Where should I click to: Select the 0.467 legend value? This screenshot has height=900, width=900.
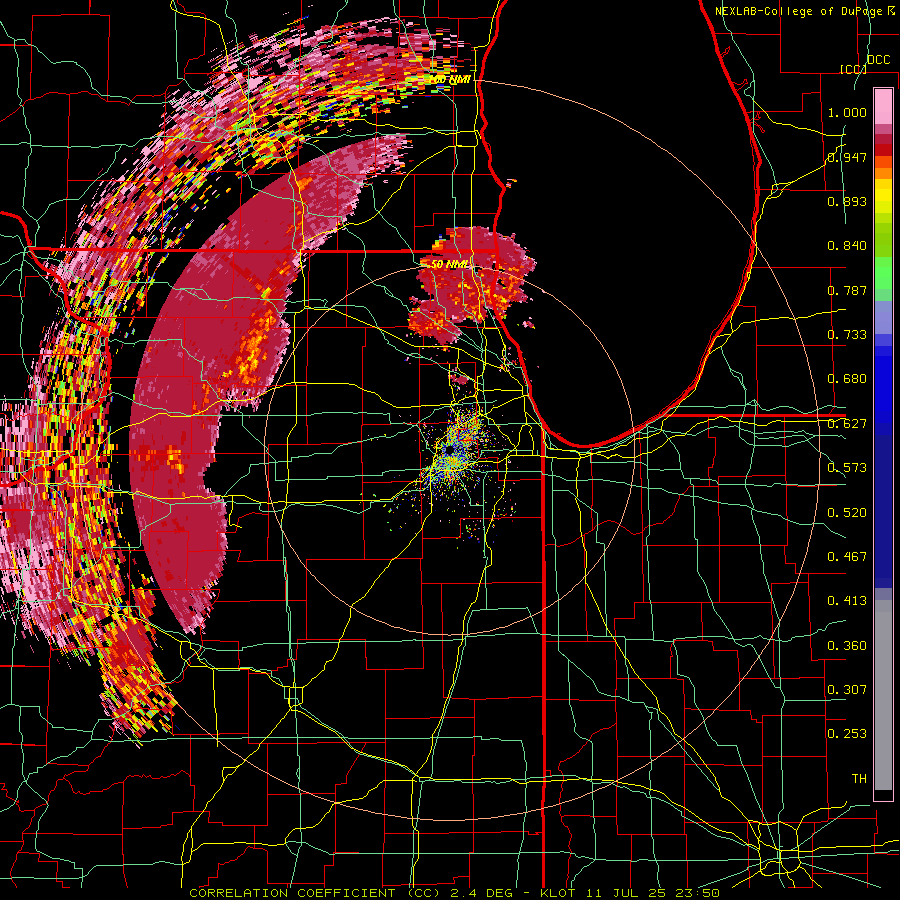(x=847, y=556)
